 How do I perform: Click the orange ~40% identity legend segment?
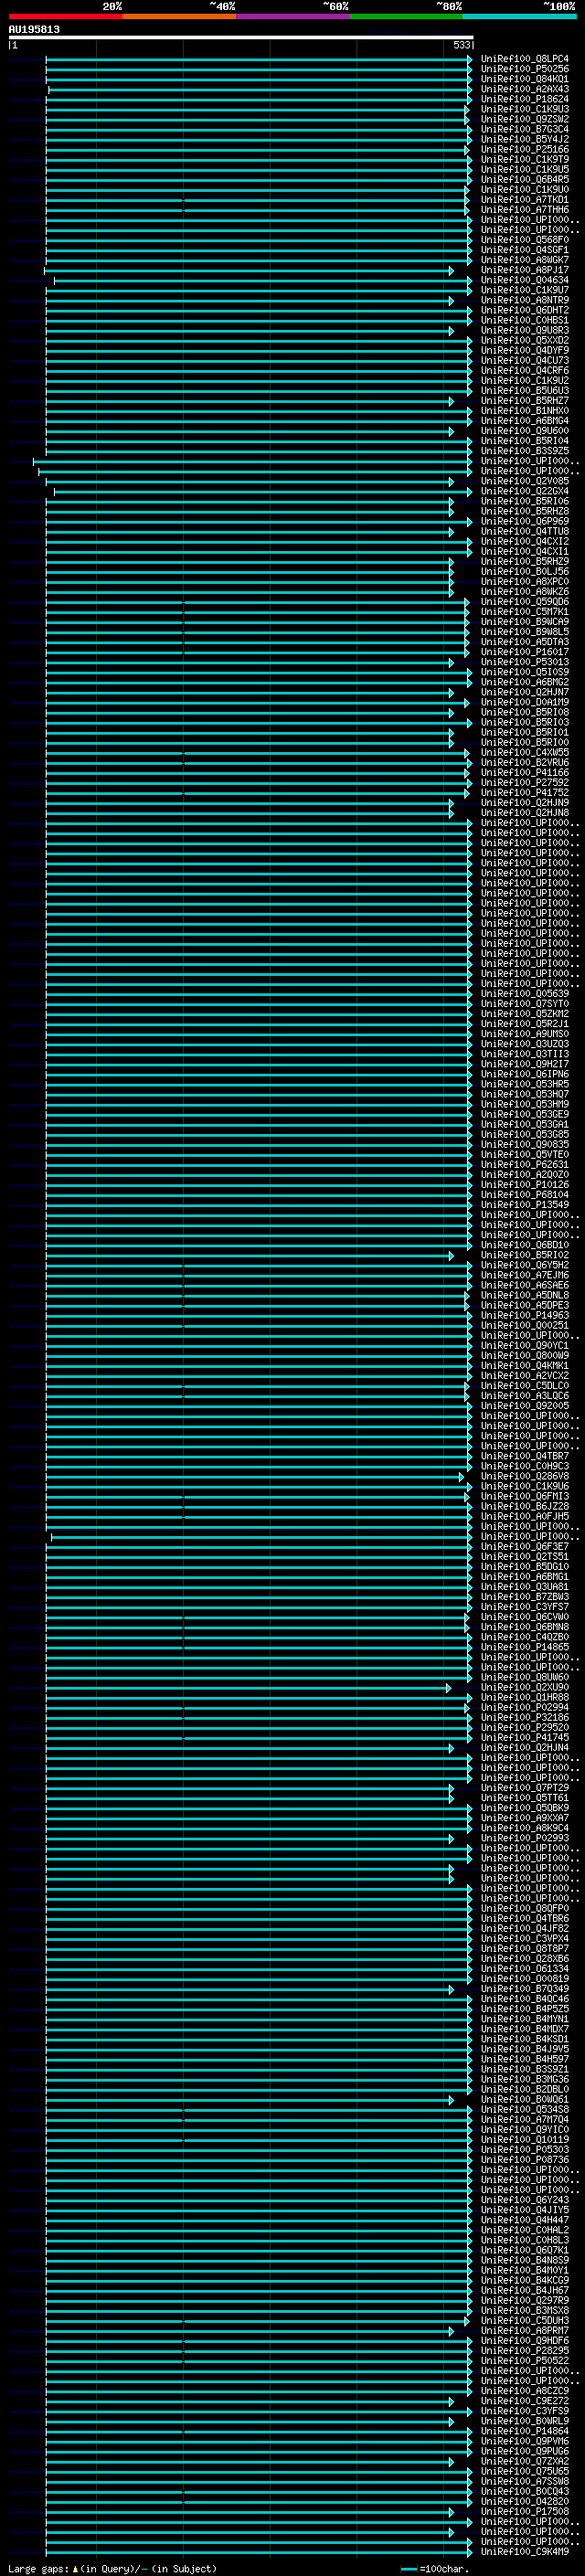pos(179,16)
